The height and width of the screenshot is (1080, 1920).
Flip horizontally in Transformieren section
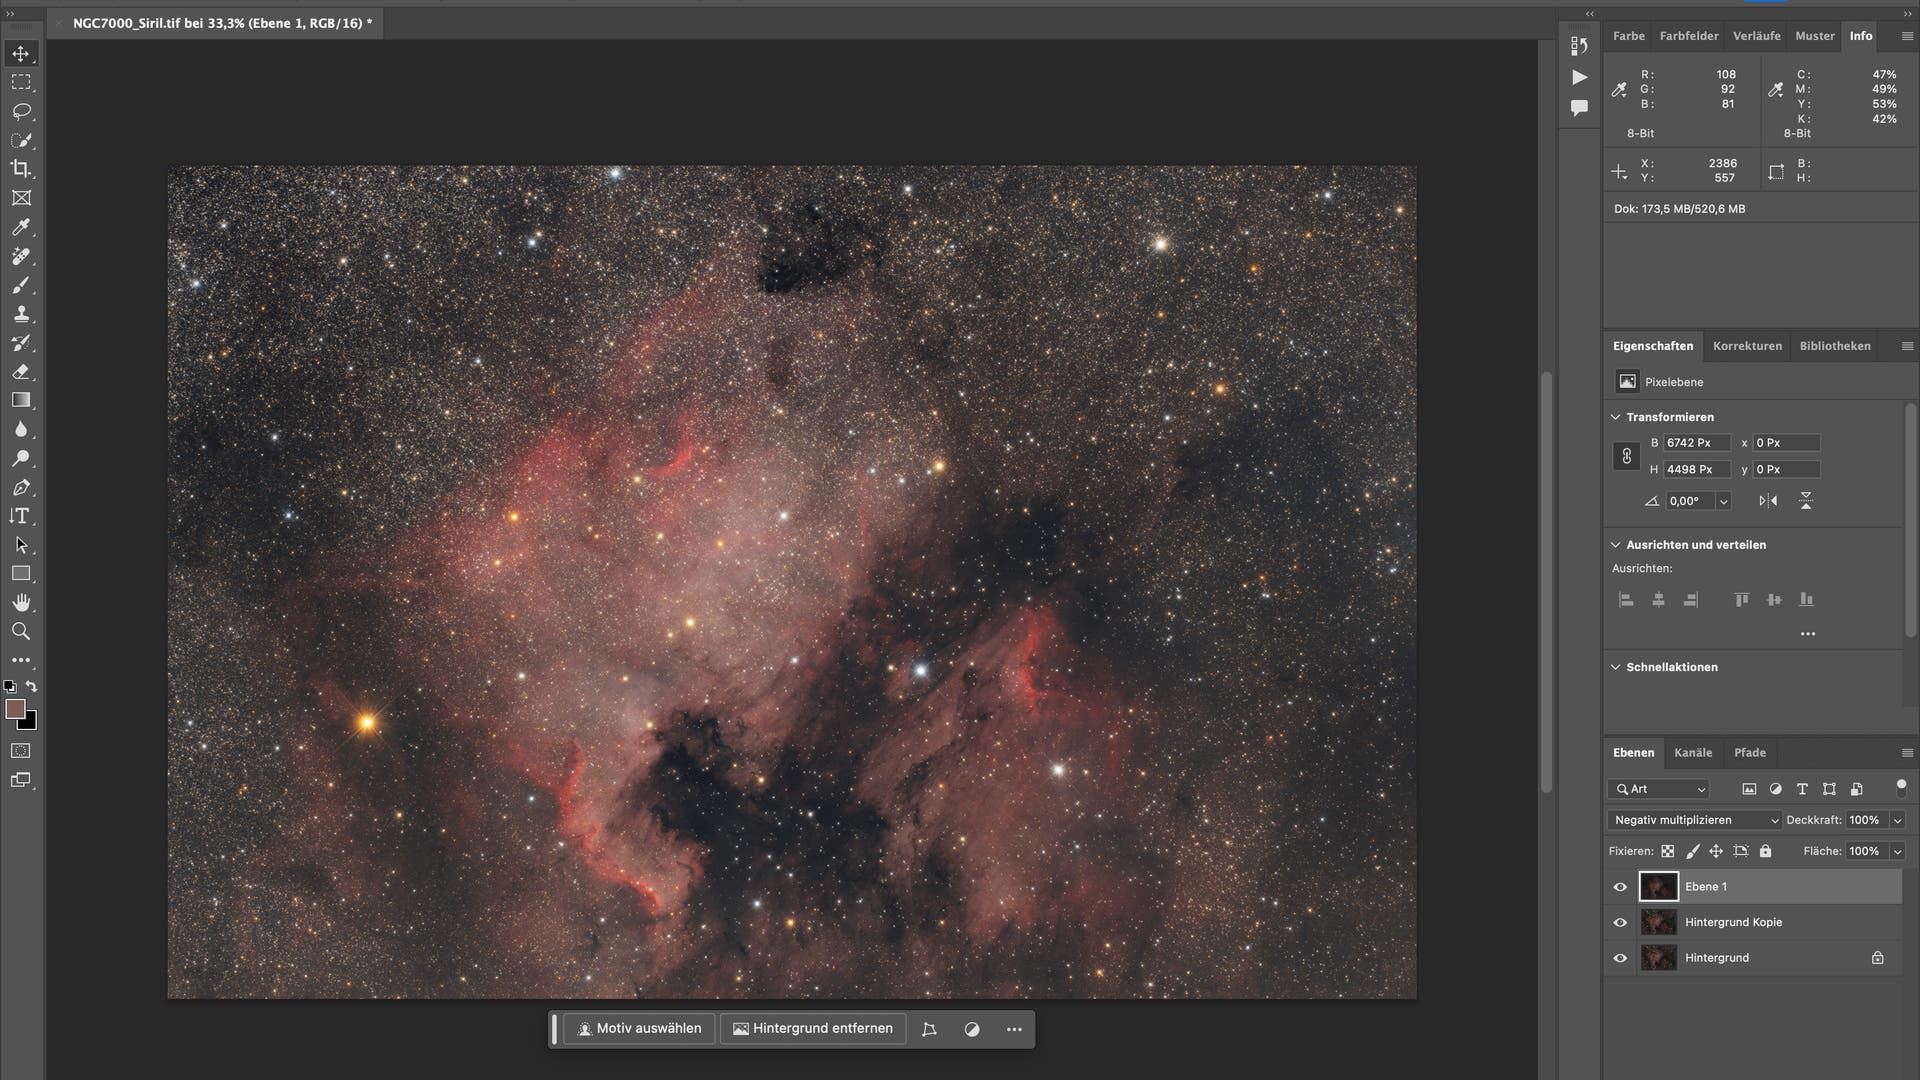click(x=1768, y=501)
